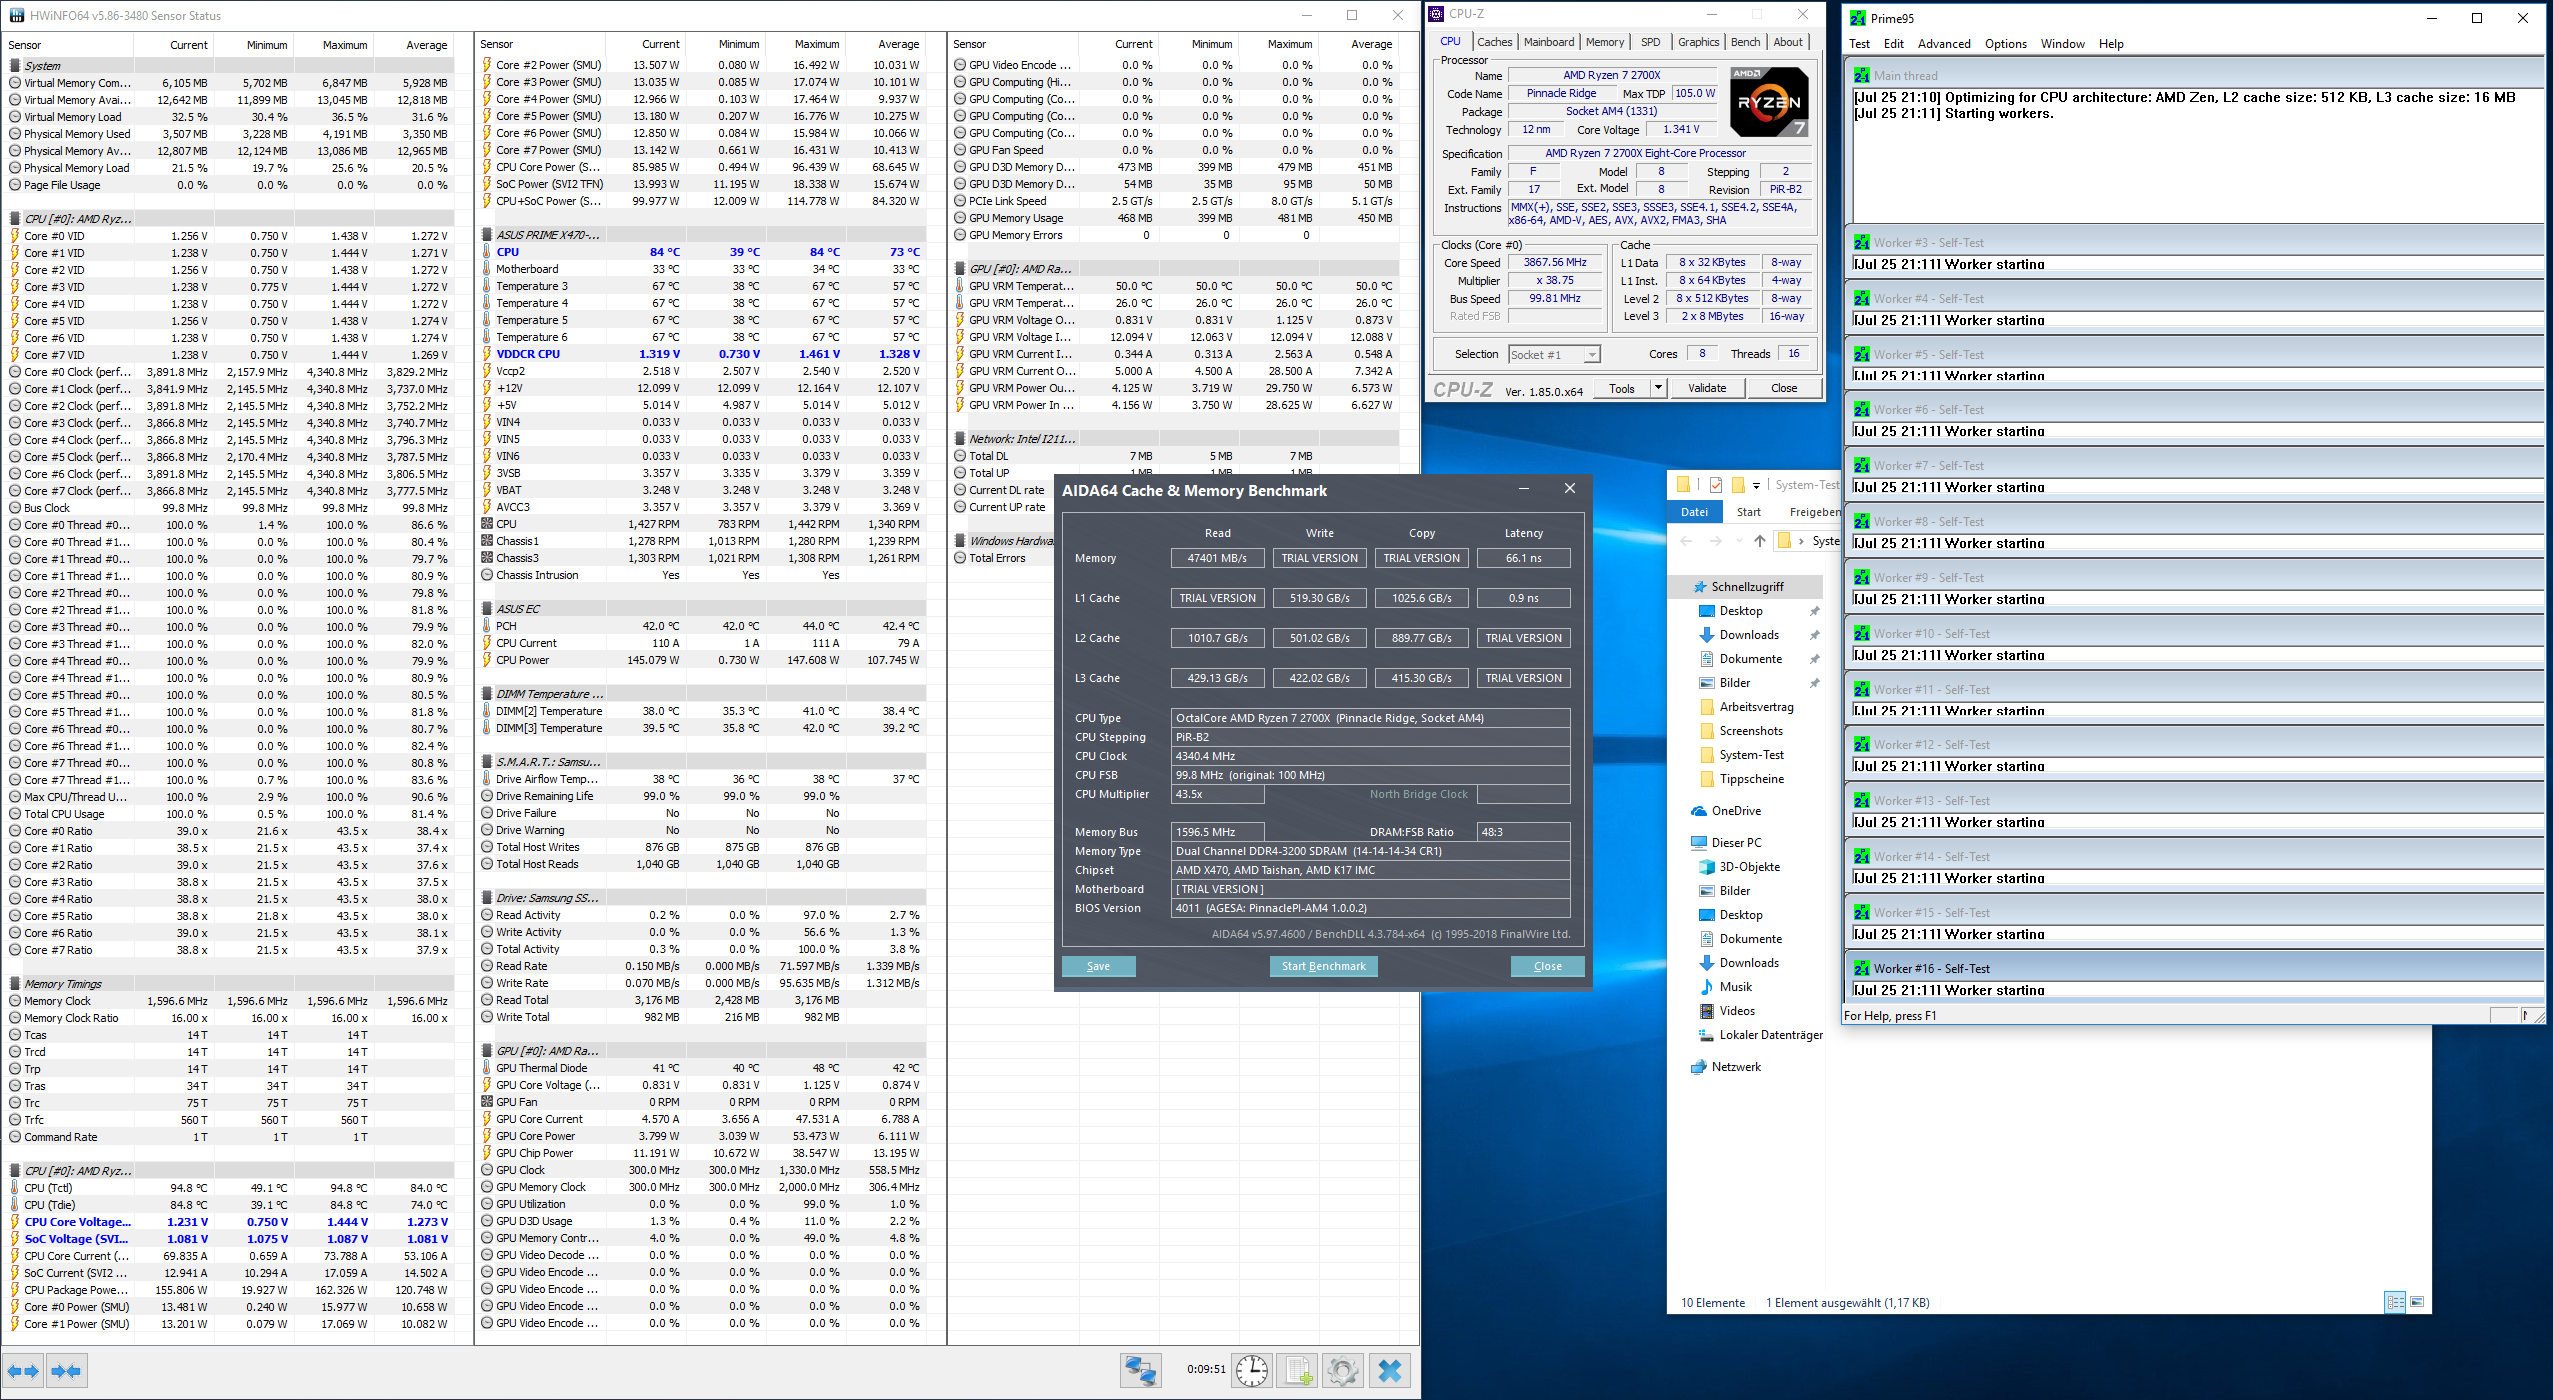This screenshot has width=2553, height=1400.
Task: Click the Worker #3 Self-Test title bar in Prime95
Action: pos(2194,242)
